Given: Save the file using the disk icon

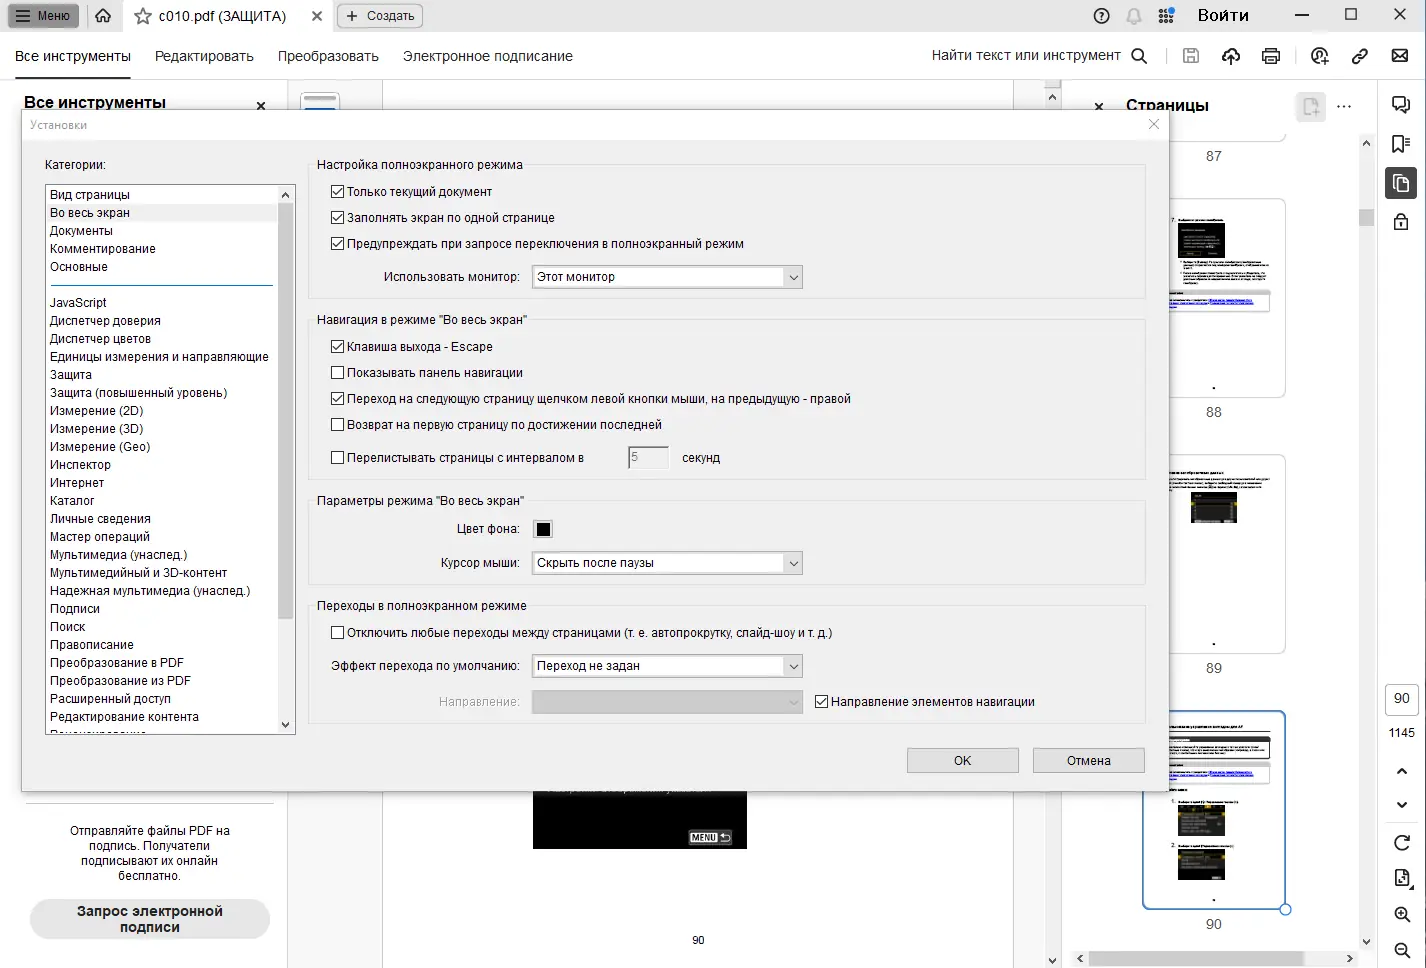Looking at the screenshot, I should coord(1190,56).
